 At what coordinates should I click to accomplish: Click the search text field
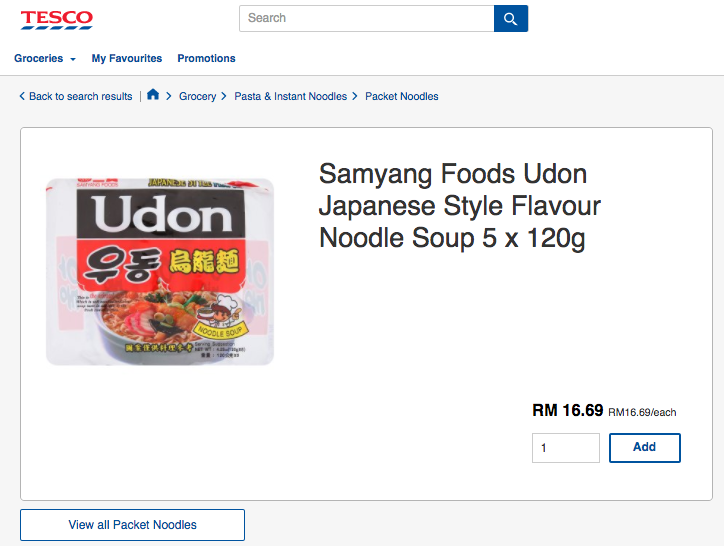coord(366,18)
